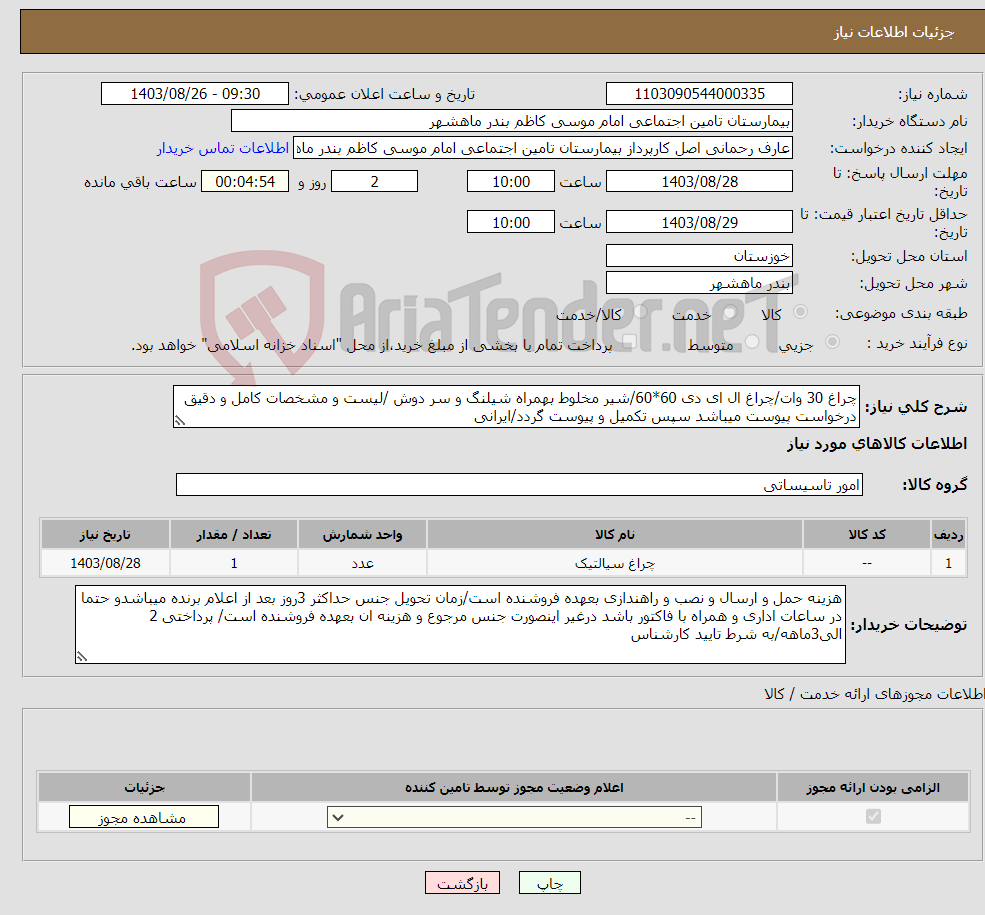
Task: Click the request creator field
Action: pyautogui.click(x=543, y=148)
